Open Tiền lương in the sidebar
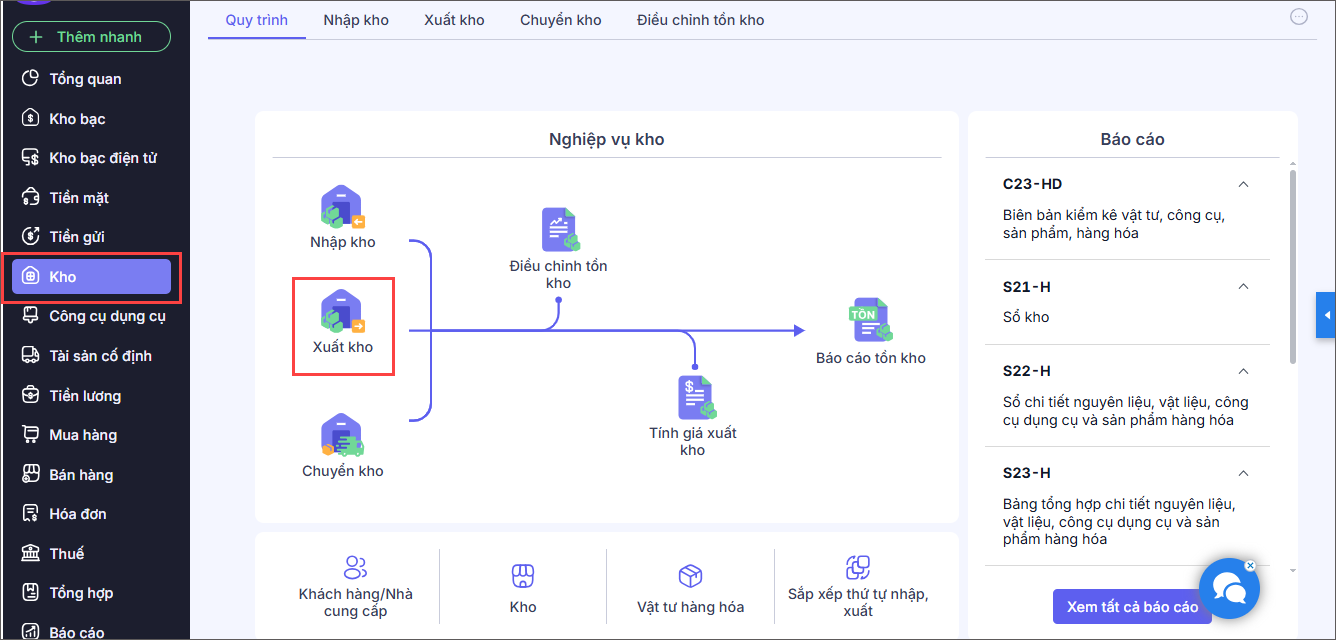 click(x=85, y=396)
